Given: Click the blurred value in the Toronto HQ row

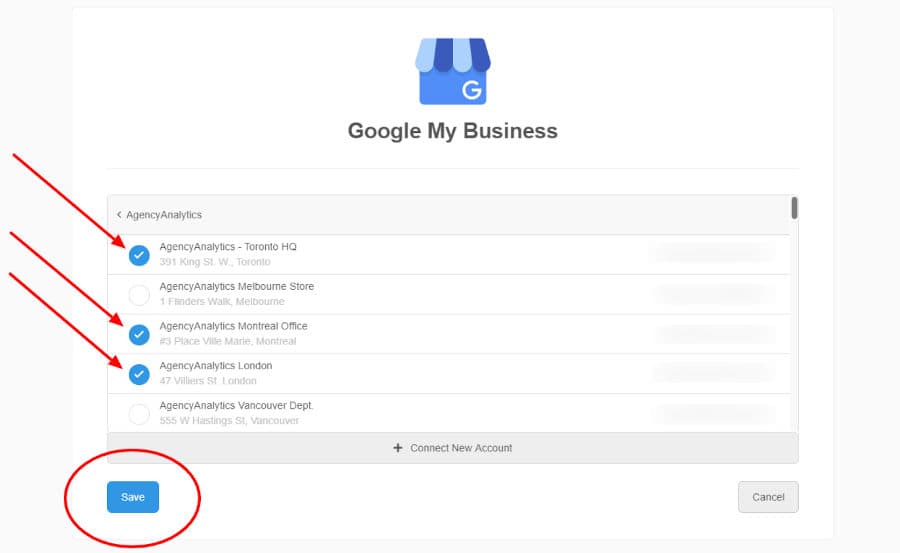Looking at the screenshot, I should [712, 254].
